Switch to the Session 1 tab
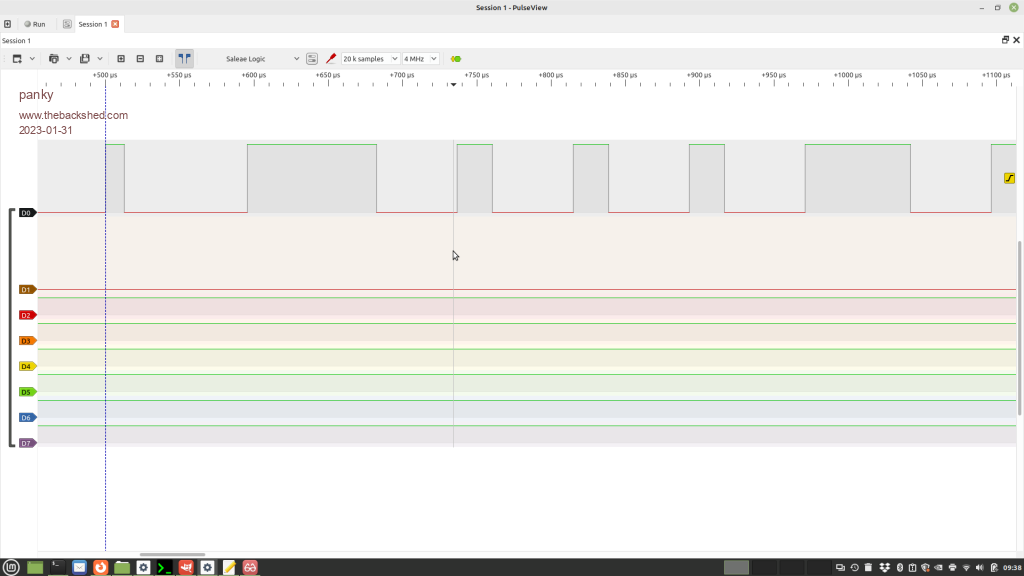Screen dimensions: 1024x576 click(91, 24)
